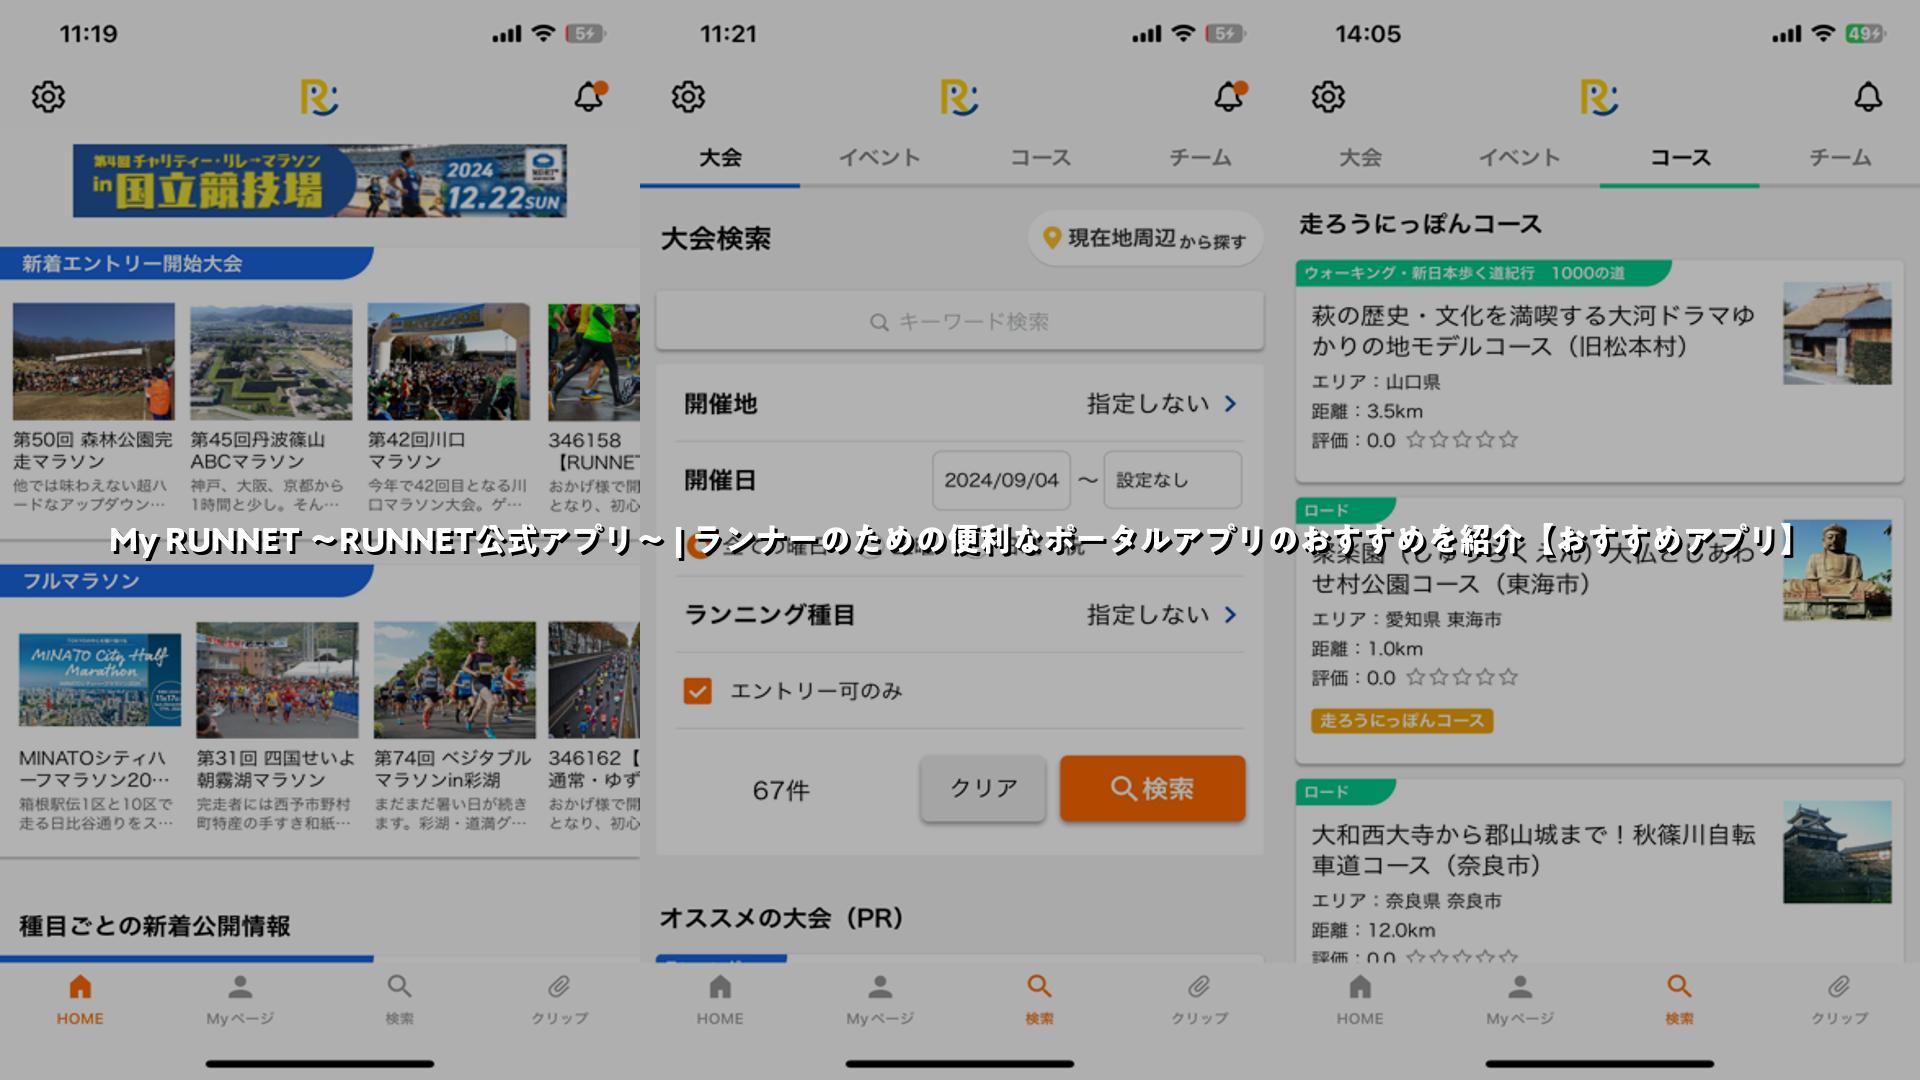Open settings gear in the 14:05 course screen
Viewport: 1920px width, 1080px height.
click(x=1328, y=97)
